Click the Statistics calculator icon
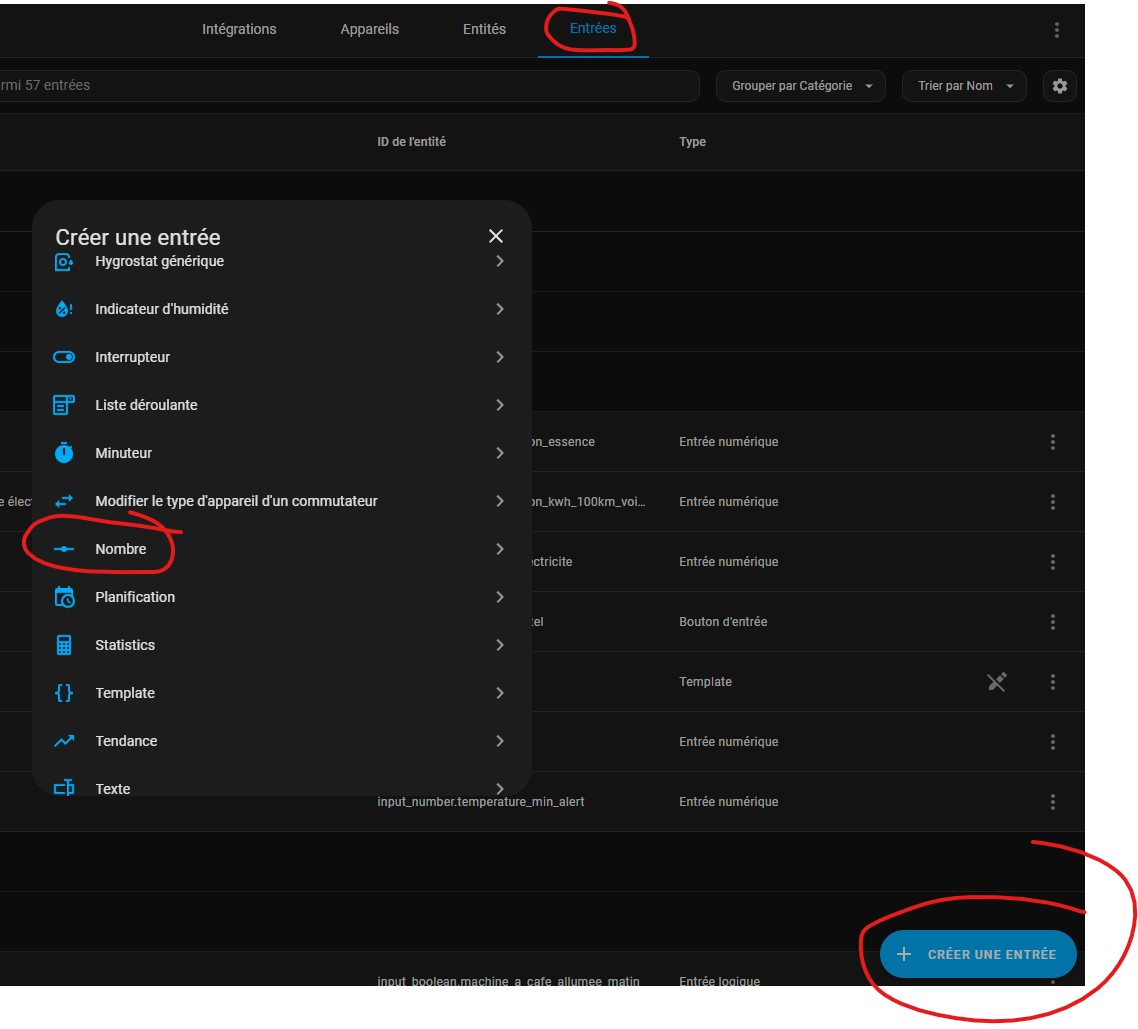 (64, 645)
